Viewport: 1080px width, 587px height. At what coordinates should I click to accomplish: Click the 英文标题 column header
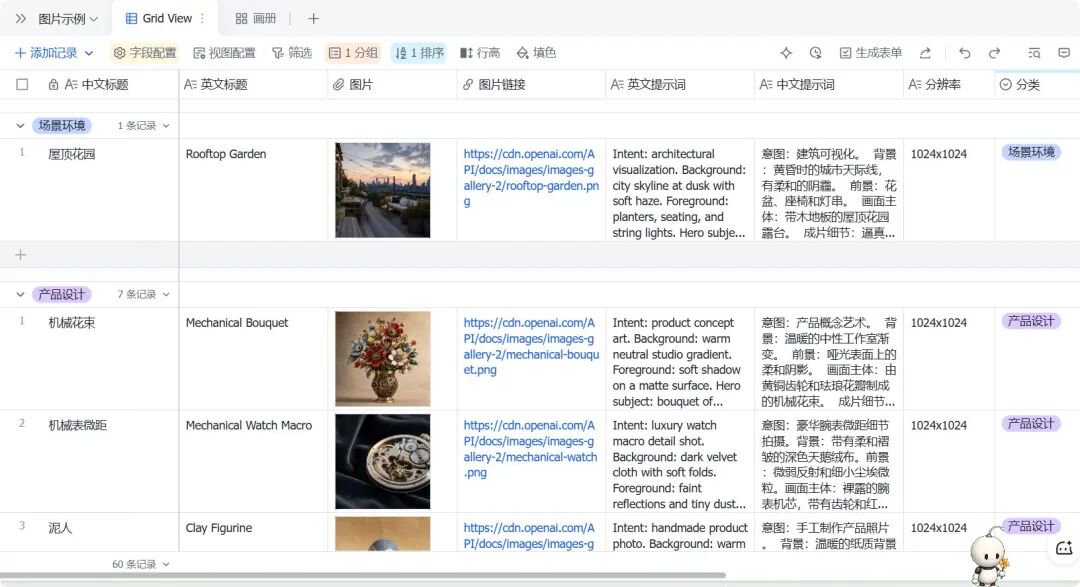click(253, 85)
